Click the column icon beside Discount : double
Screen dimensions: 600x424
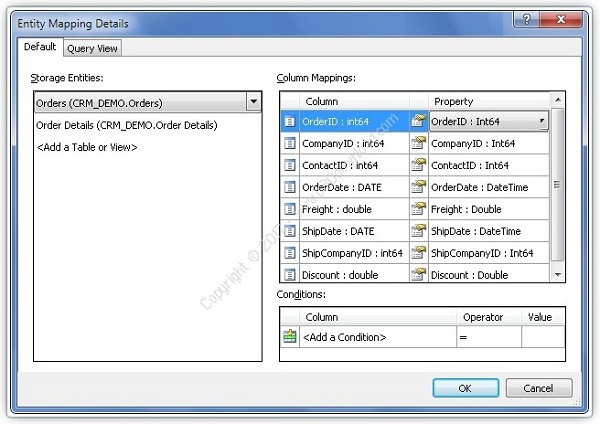(290, 275)
